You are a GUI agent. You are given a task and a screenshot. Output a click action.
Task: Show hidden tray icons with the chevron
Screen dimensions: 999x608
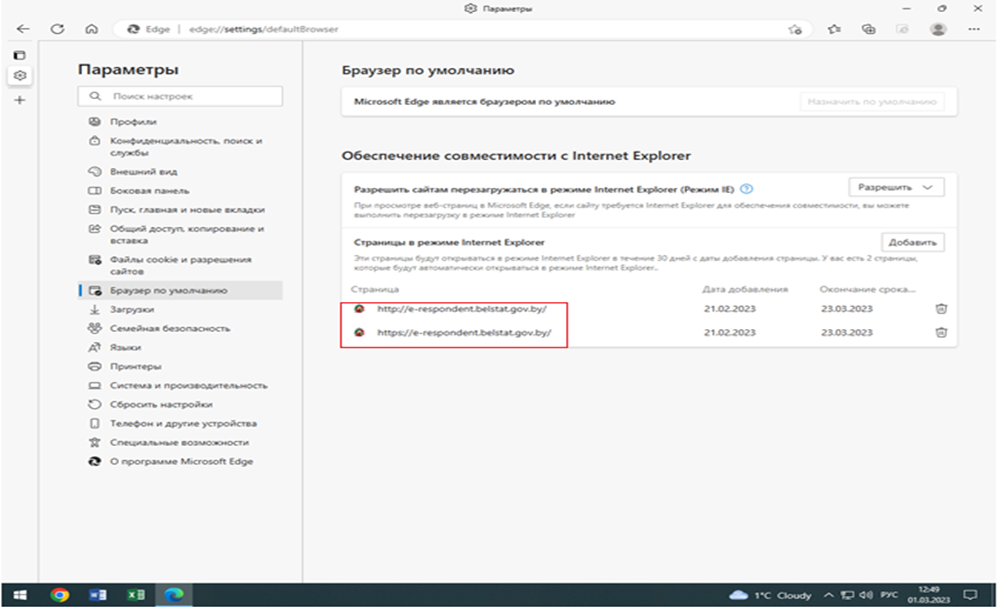pos(828,595)
